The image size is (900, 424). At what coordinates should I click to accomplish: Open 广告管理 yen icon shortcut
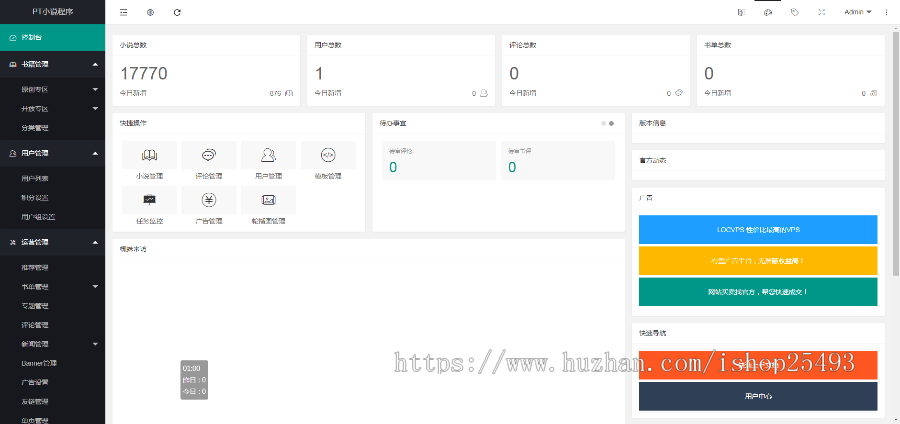[x=209, y=200]
